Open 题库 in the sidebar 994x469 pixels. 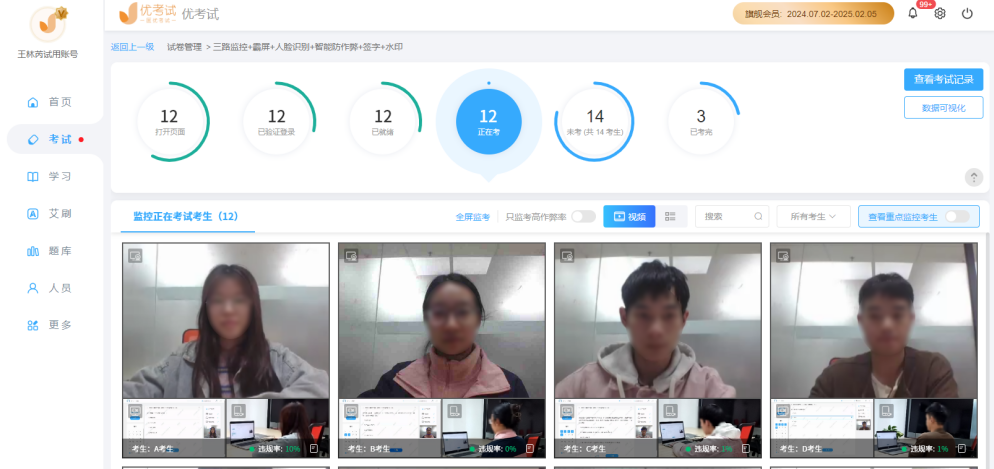click(x=52, y=251)
